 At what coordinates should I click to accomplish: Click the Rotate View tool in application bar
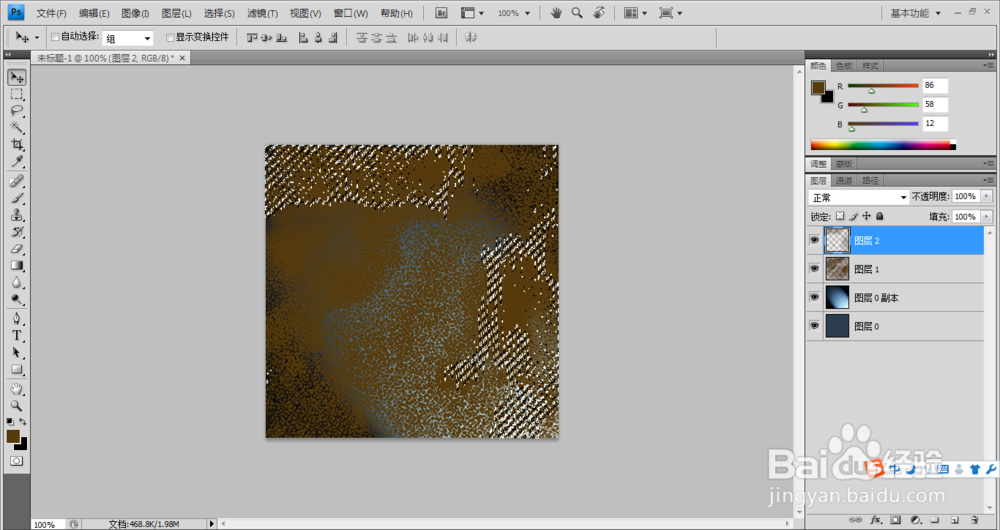[599, 13]
